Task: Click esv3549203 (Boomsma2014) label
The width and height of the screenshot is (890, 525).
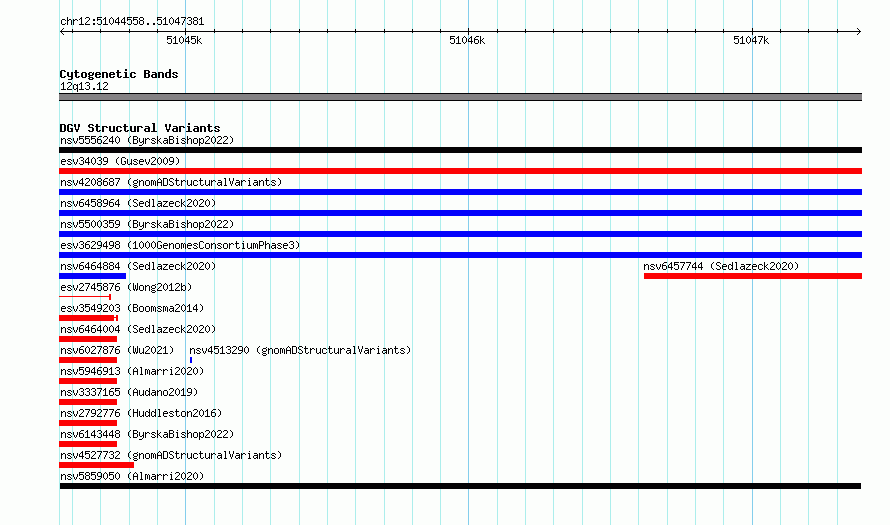Action: pyautogui.click(x=132, y=308)
